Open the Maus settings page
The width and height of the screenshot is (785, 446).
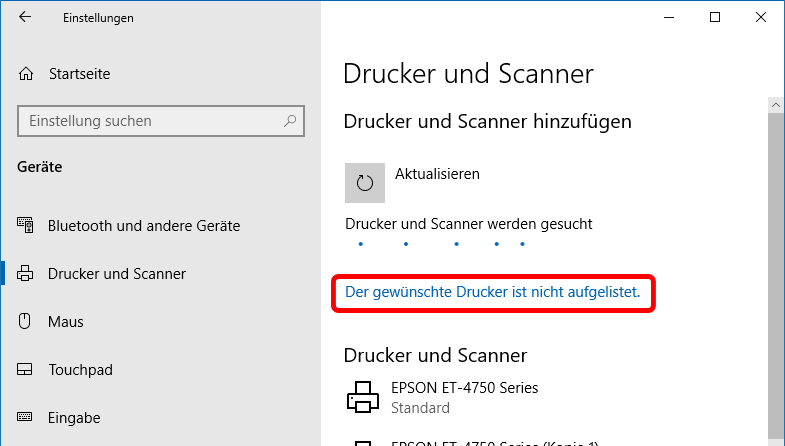coord(66,322)
